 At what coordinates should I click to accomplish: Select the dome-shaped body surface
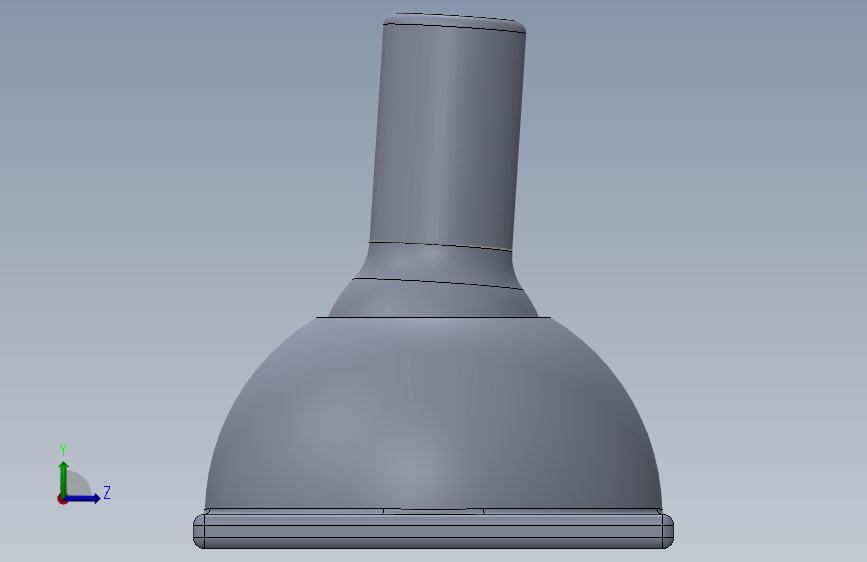tap(434, 415)
